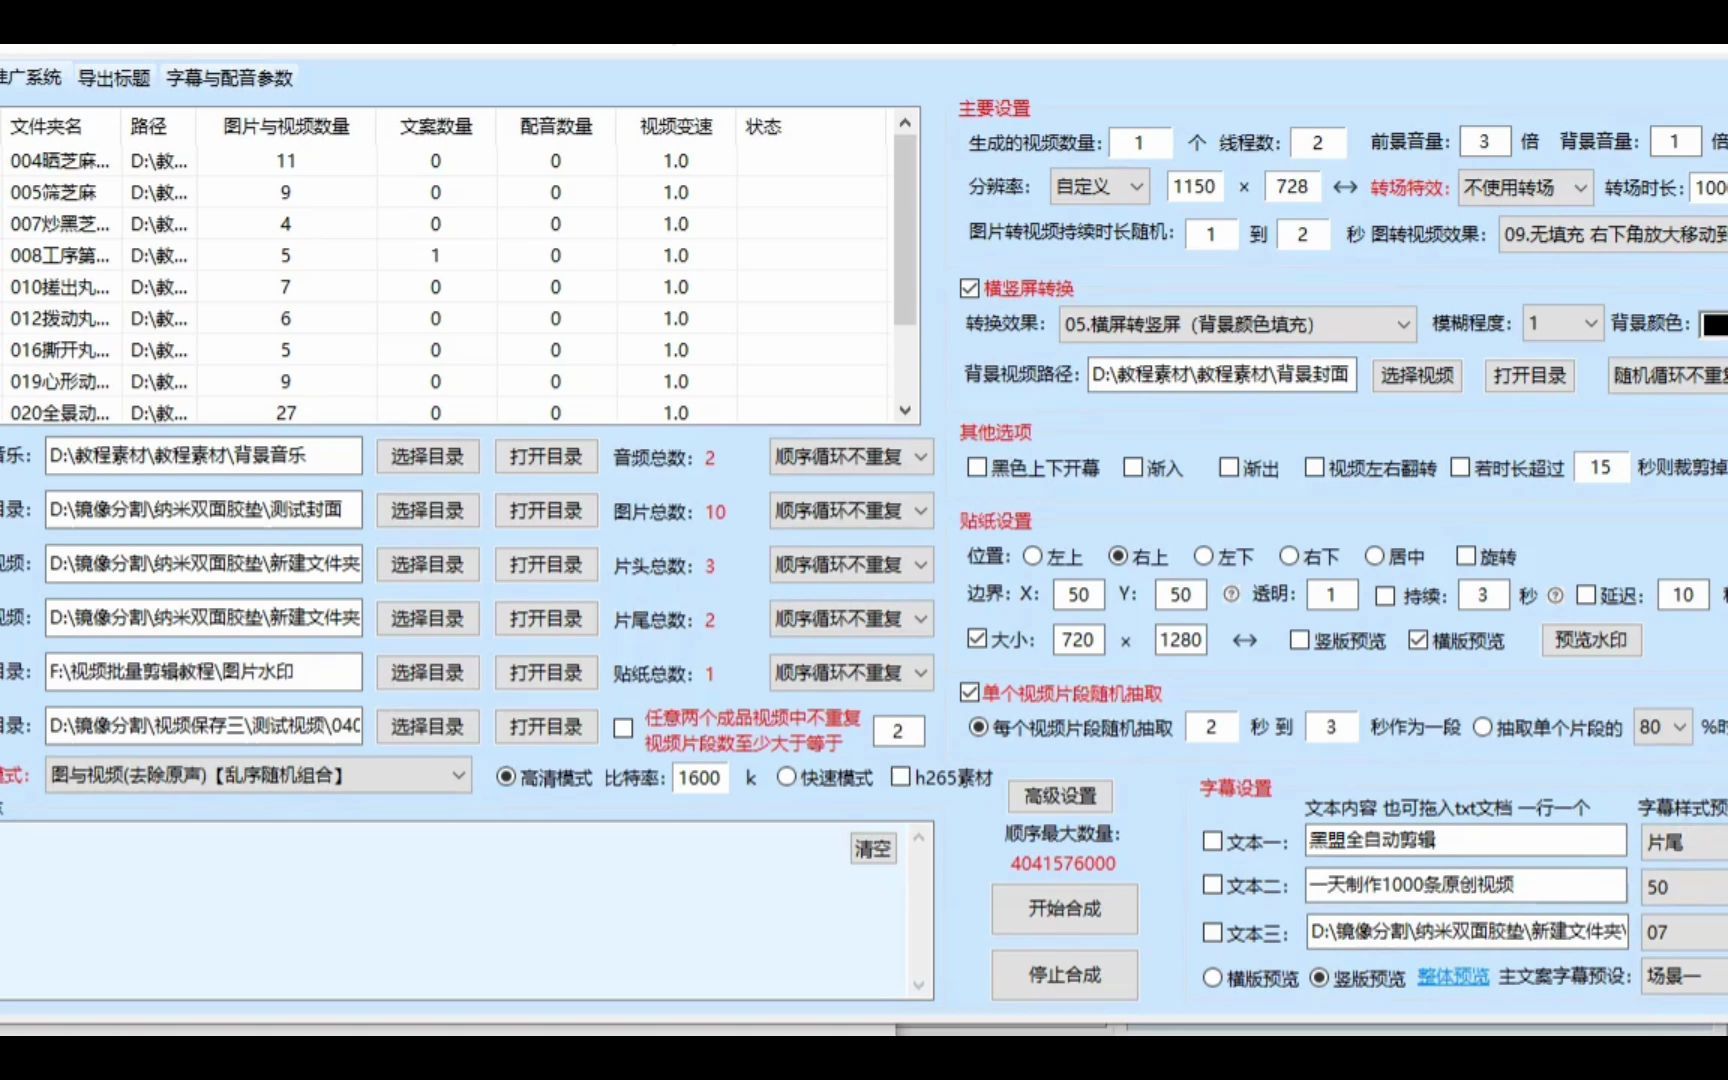Click the 选择视频 button
Screen dimensions: 1728x1080
(1417, 375)
